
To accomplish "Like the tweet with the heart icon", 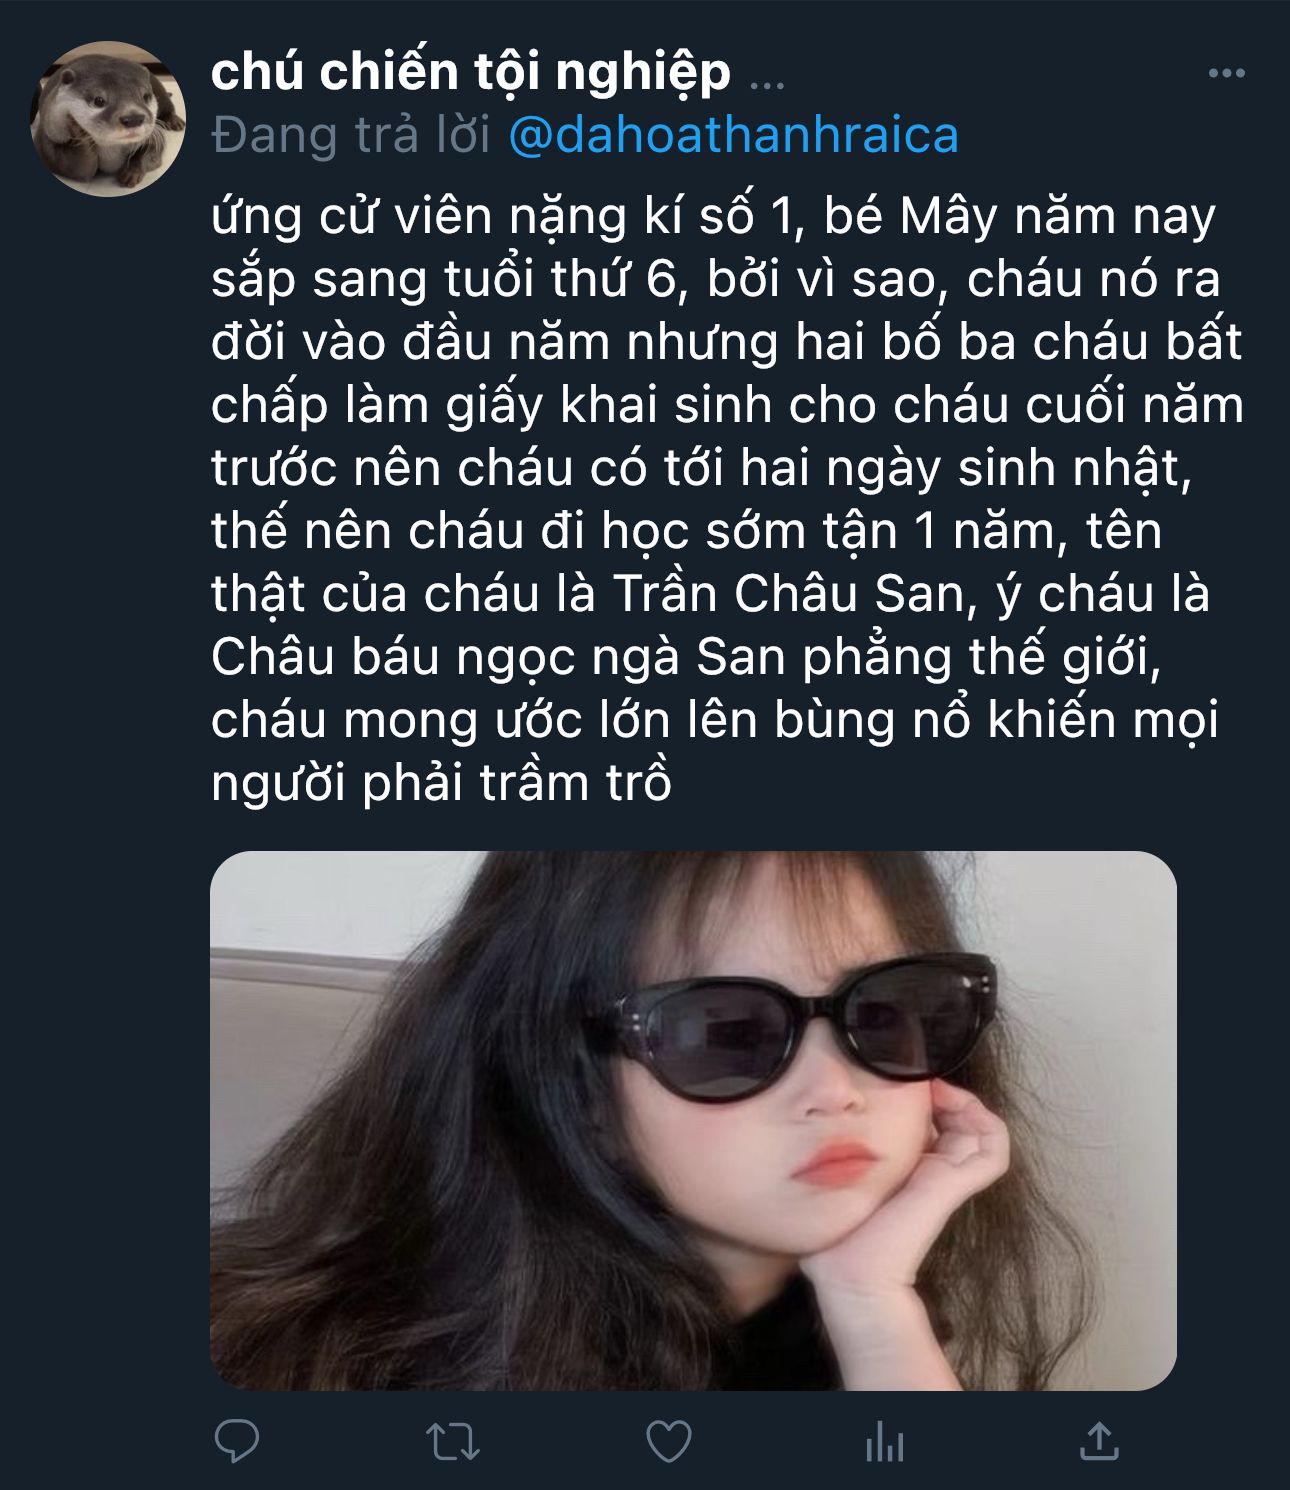I will click(669, 1442).
